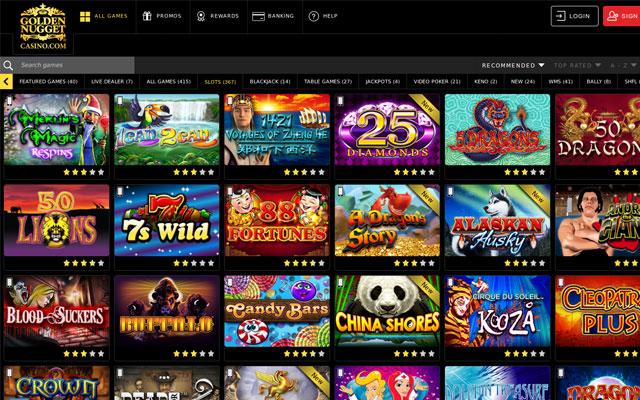Open the Buffalo game thumbnail
This screenshot has width=640, height=400.
pyautogui.click(x=167, y=311)
